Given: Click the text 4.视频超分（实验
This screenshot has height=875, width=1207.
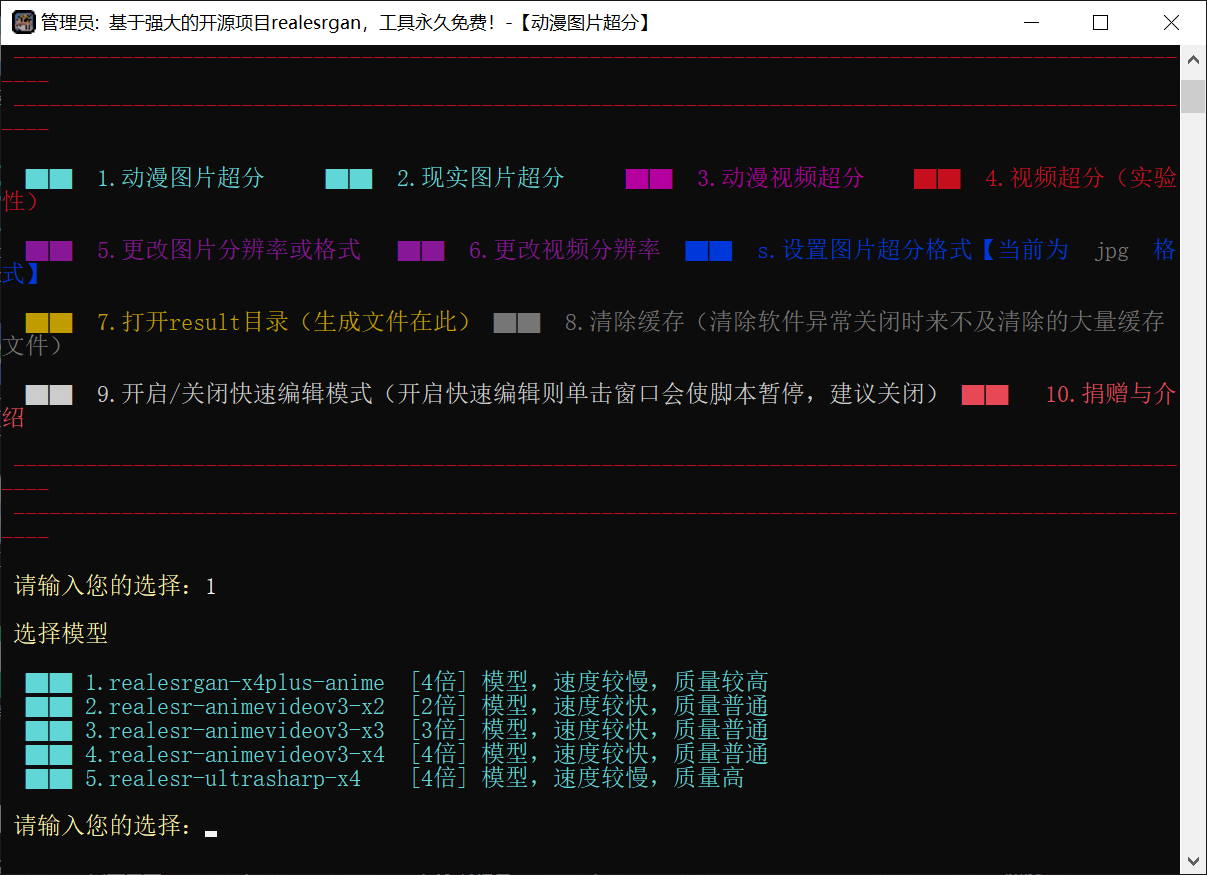Looking at the screenshot, I should 1081,179.
